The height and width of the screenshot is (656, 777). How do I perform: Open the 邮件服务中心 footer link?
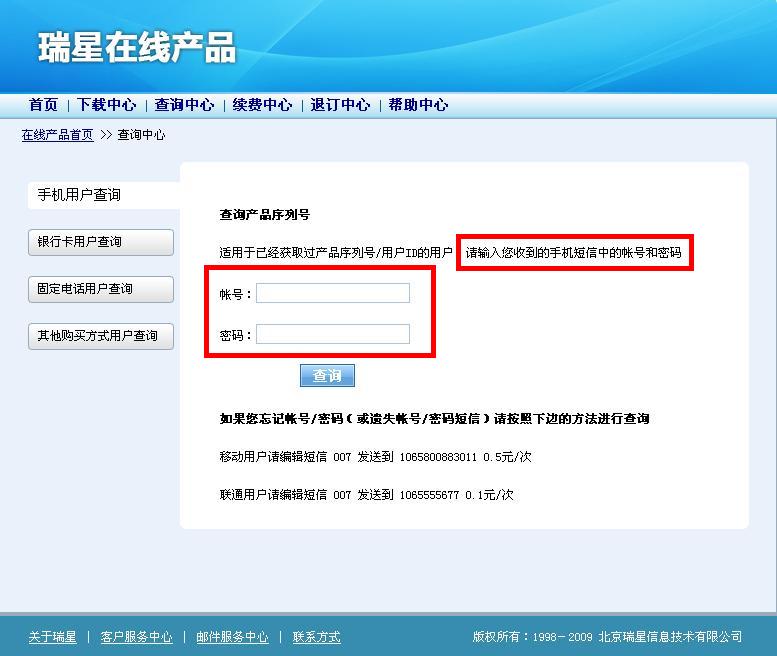pos(232,637)
